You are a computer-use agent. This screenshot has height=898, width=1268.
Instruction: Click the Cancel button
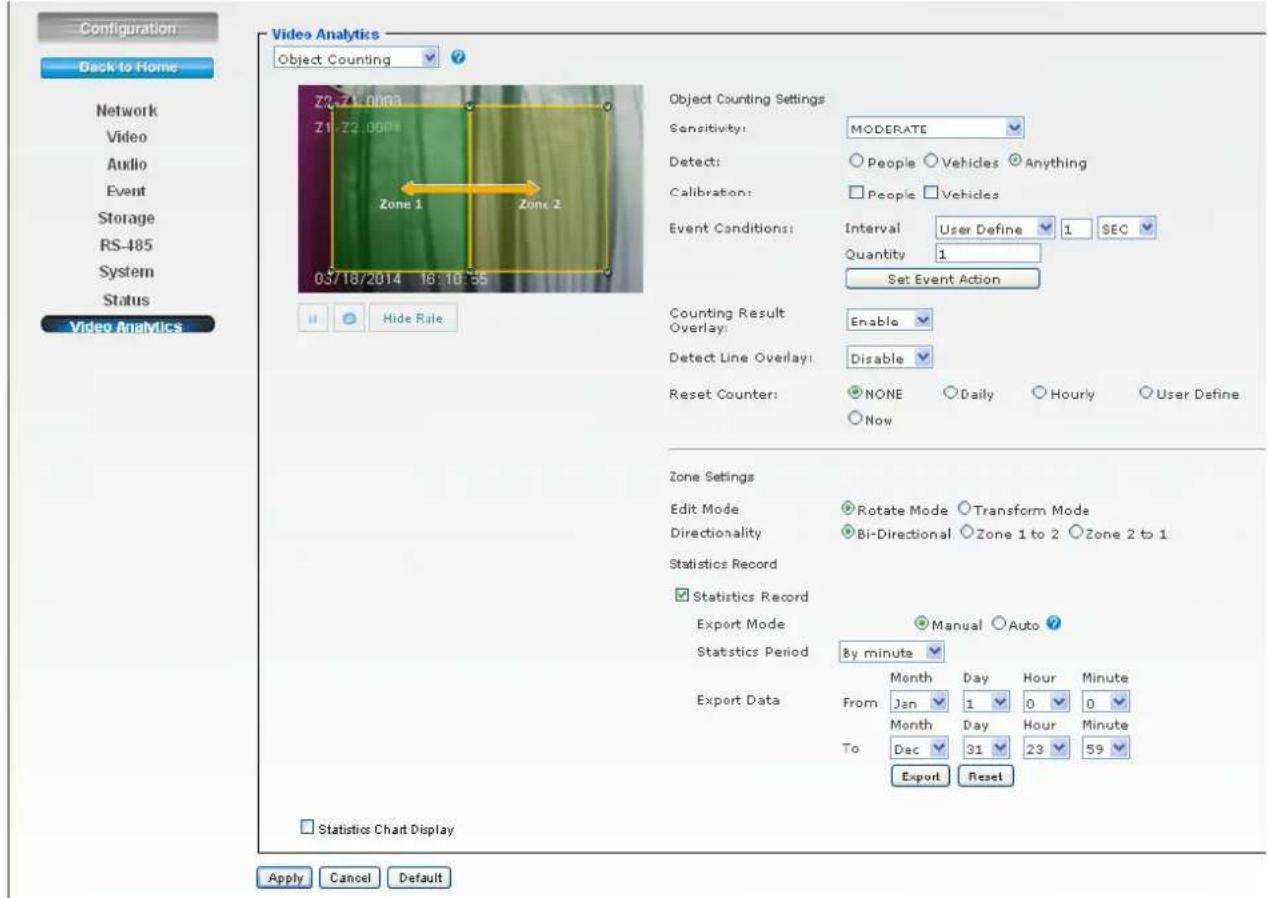(351, 877)
